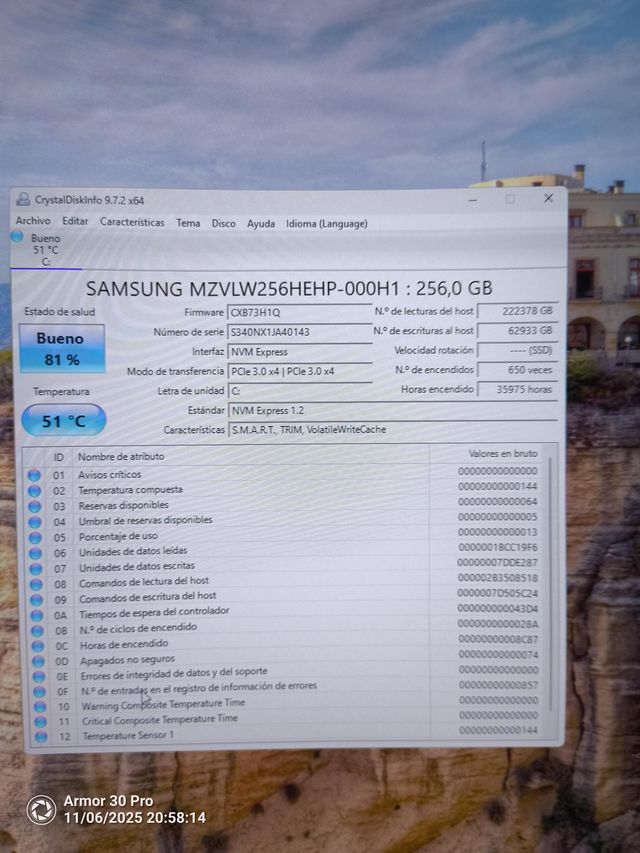Click the status circle for Porcentaje de uso
Viewport: 640px width, 853px height.
35,537
